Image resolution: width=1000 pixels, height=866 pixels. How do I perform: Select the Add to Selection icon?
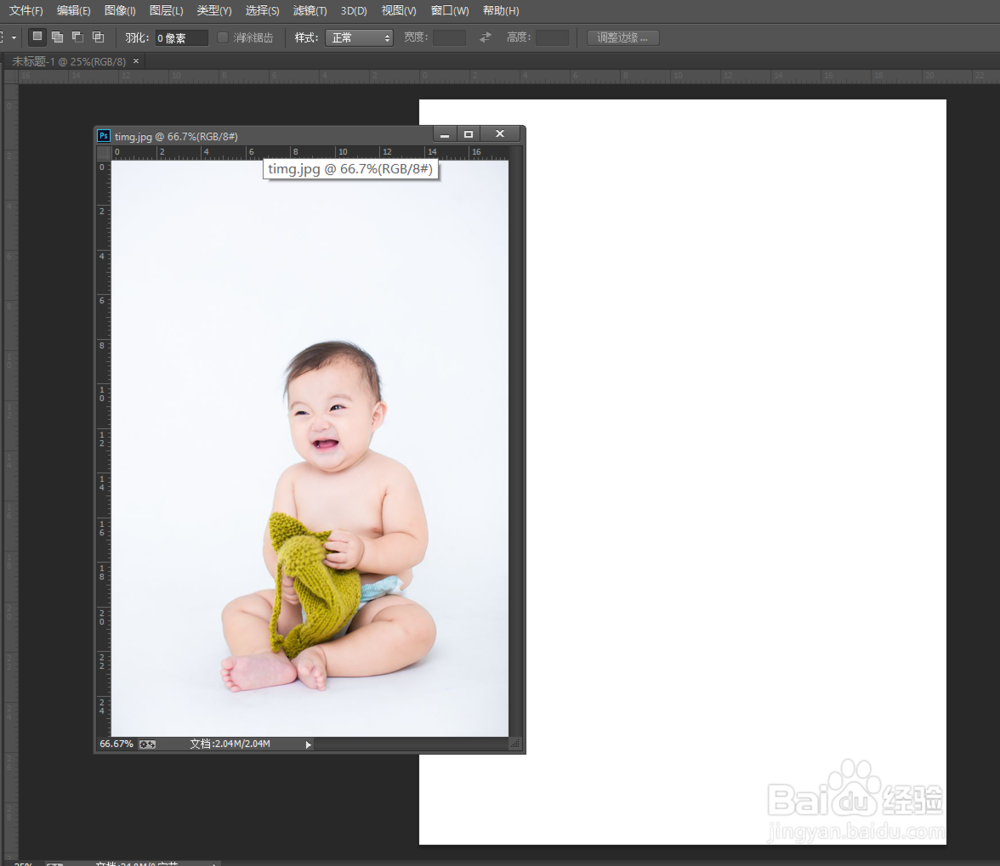[x=57, y=37]
